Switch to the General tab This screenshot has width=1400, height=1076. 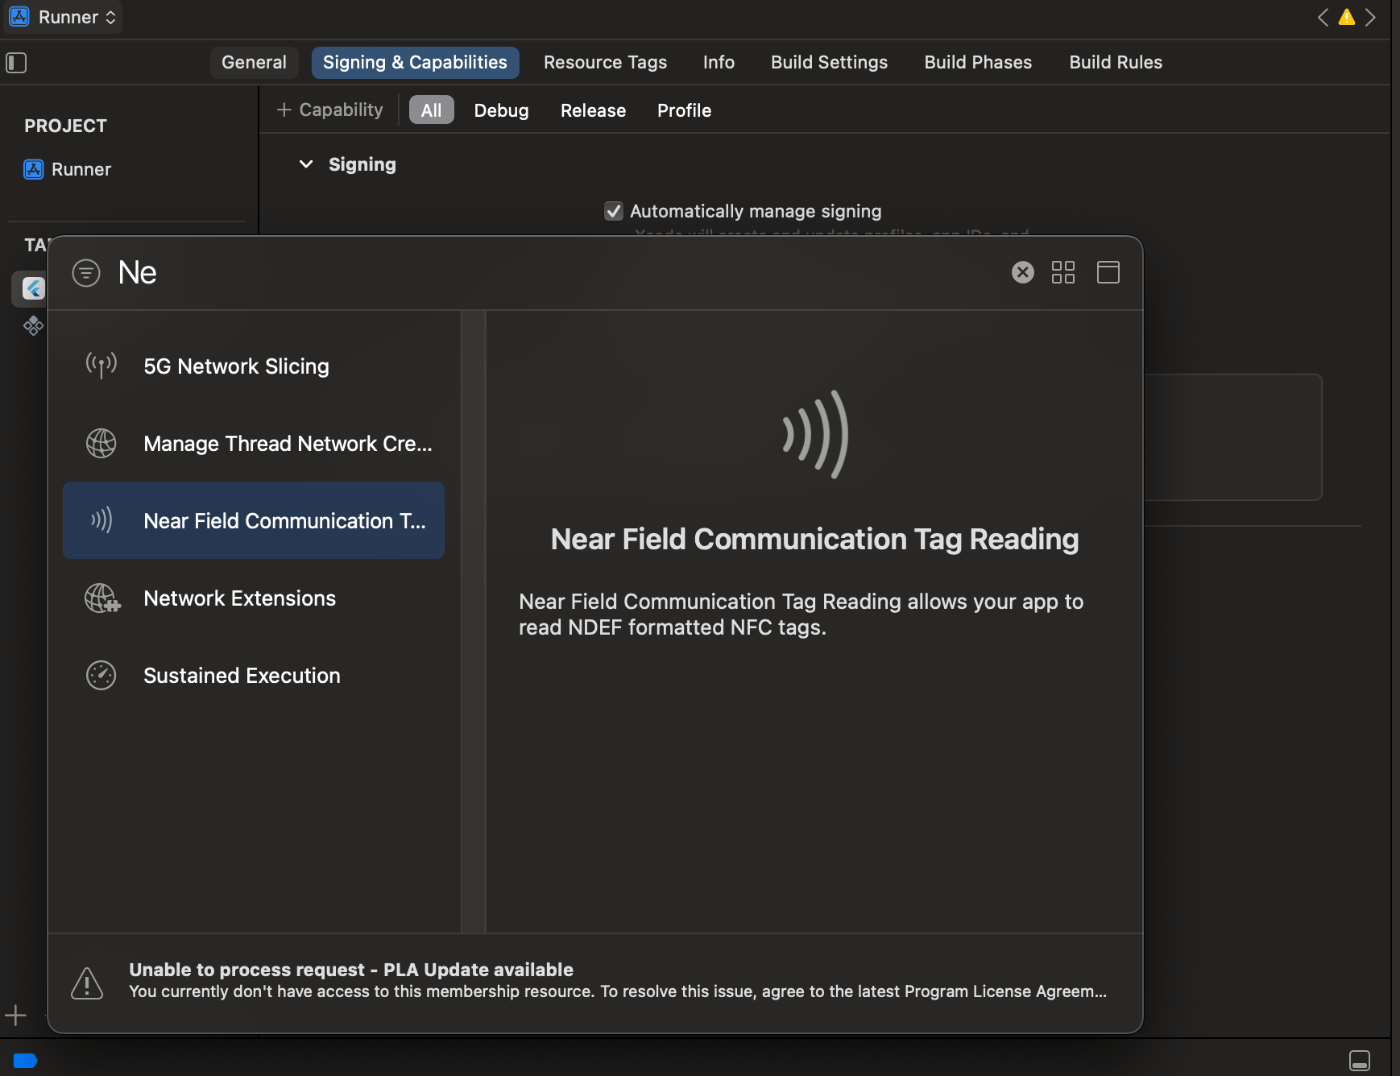coord(254,62)
